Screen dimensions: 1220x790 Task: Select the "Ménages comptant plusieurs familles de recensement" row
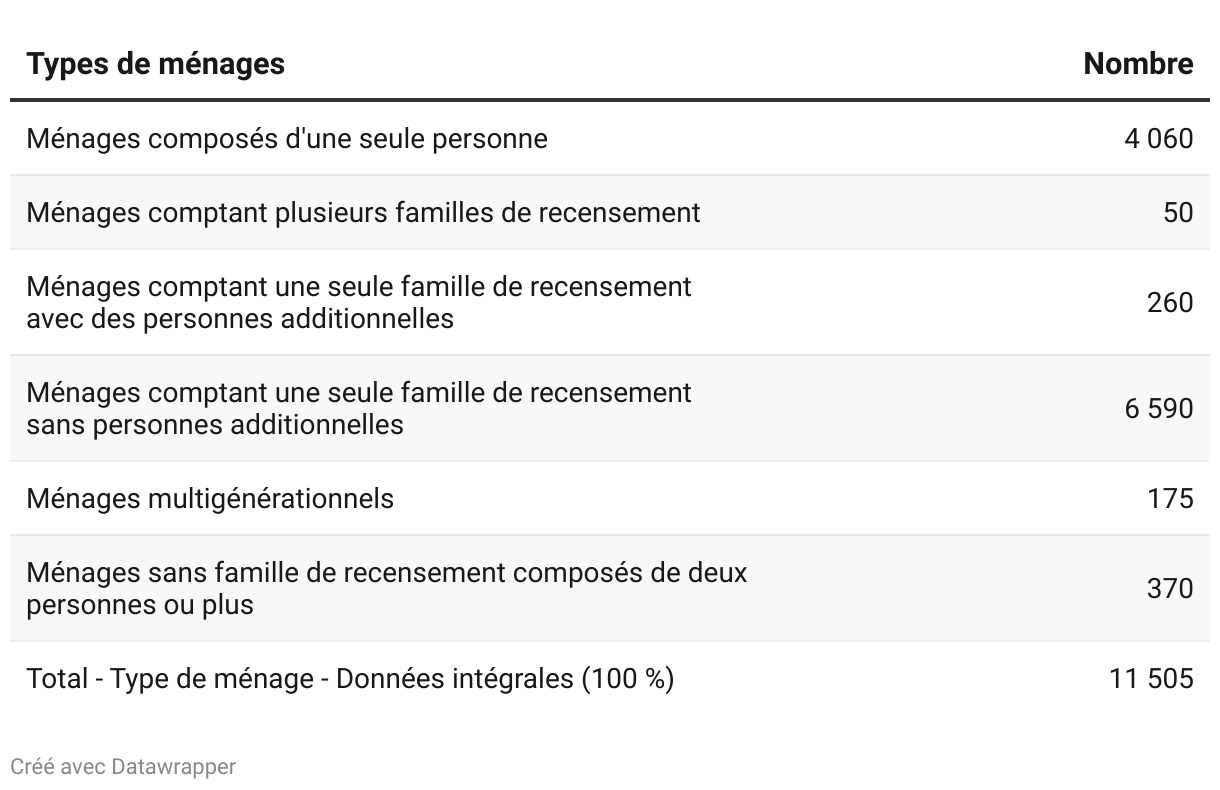[x=363, y=212]
